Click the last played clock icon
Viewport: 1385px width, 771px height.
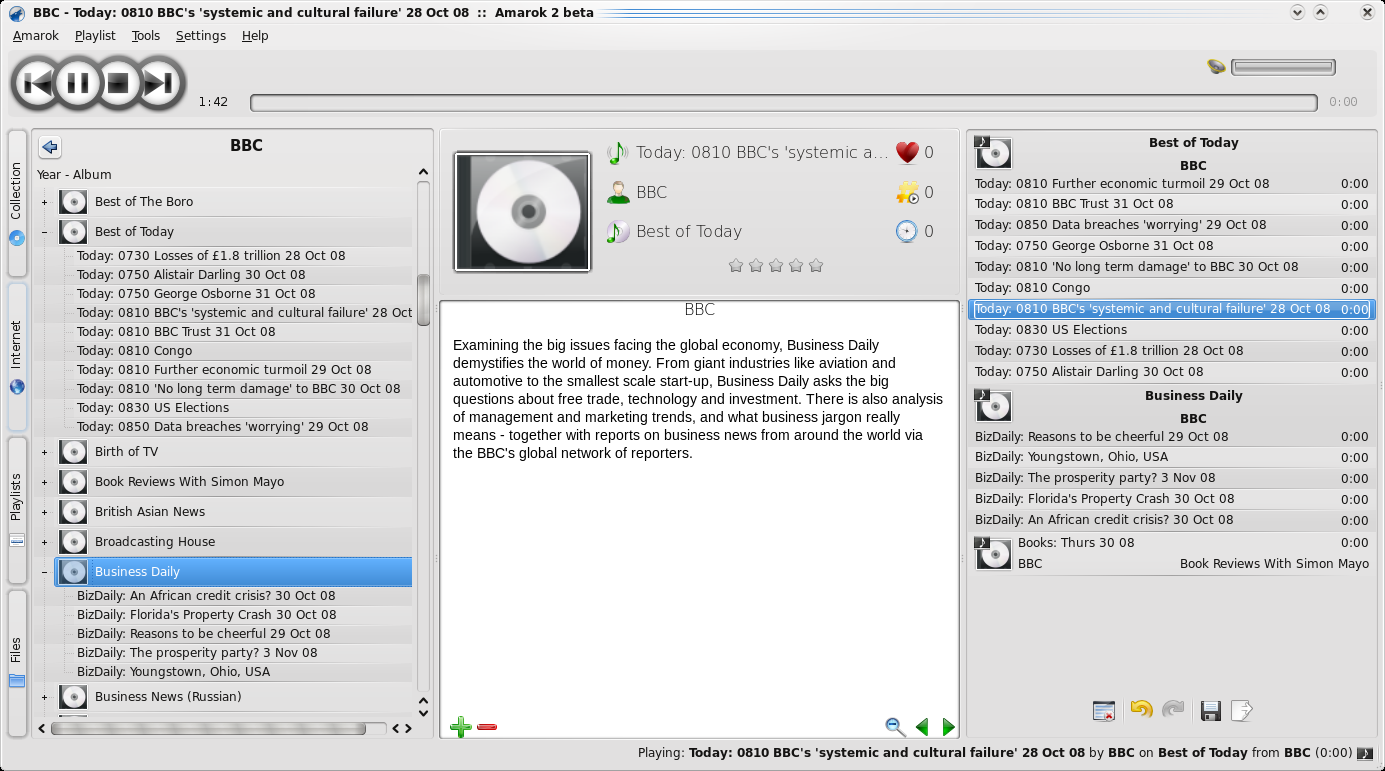click(x=906, y=232)
